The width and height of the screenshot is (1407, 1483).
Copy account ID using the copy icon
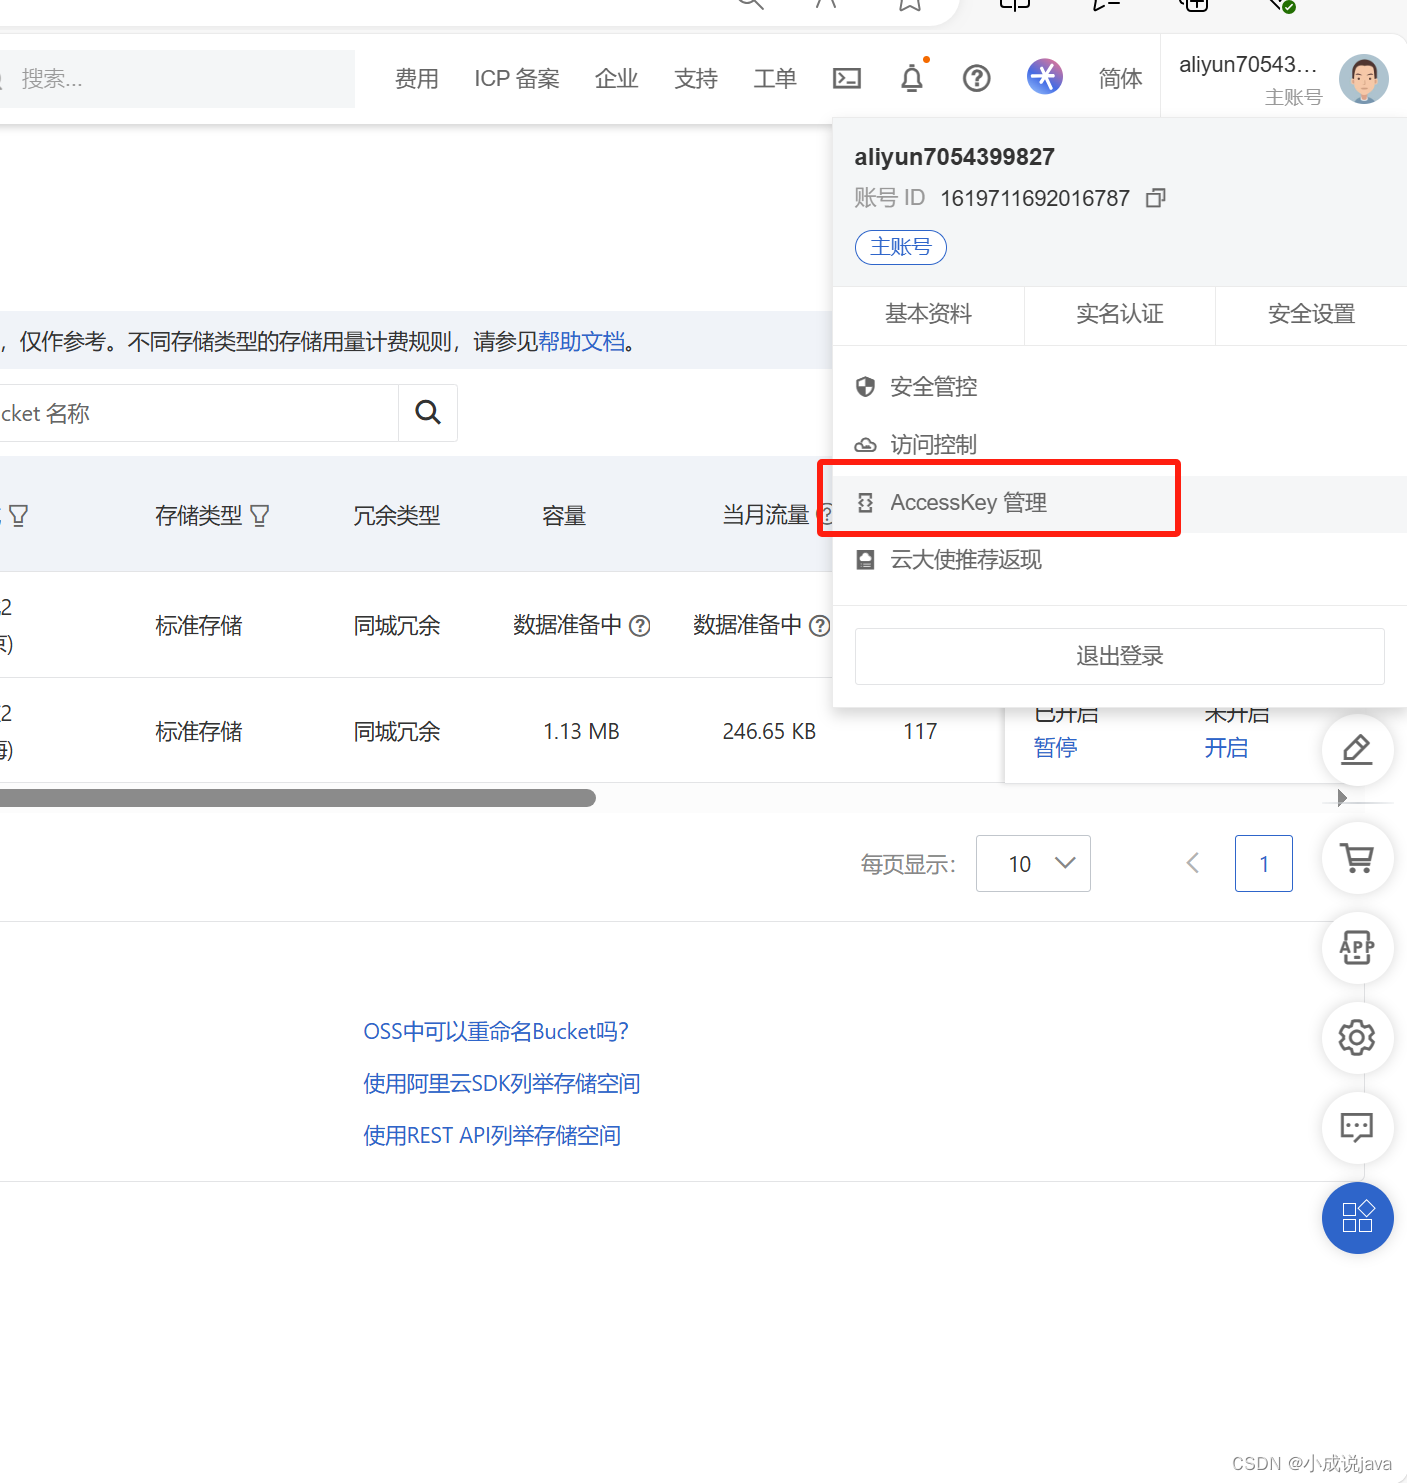[x=1155, y=198]
